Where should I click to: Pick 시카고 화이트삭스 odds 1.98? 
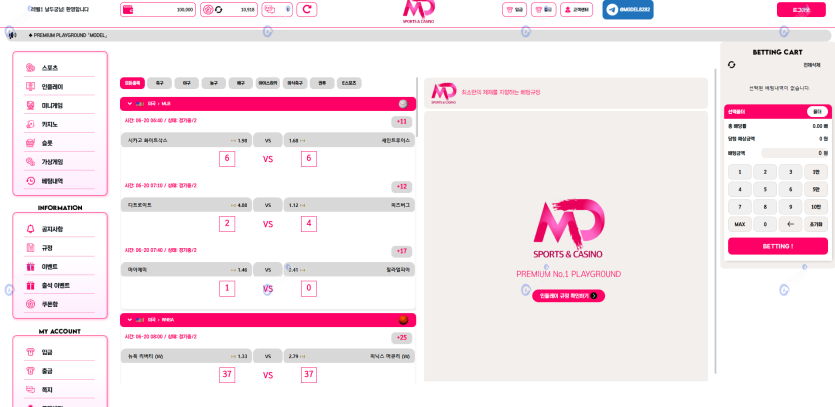click(x=186, y=140)
